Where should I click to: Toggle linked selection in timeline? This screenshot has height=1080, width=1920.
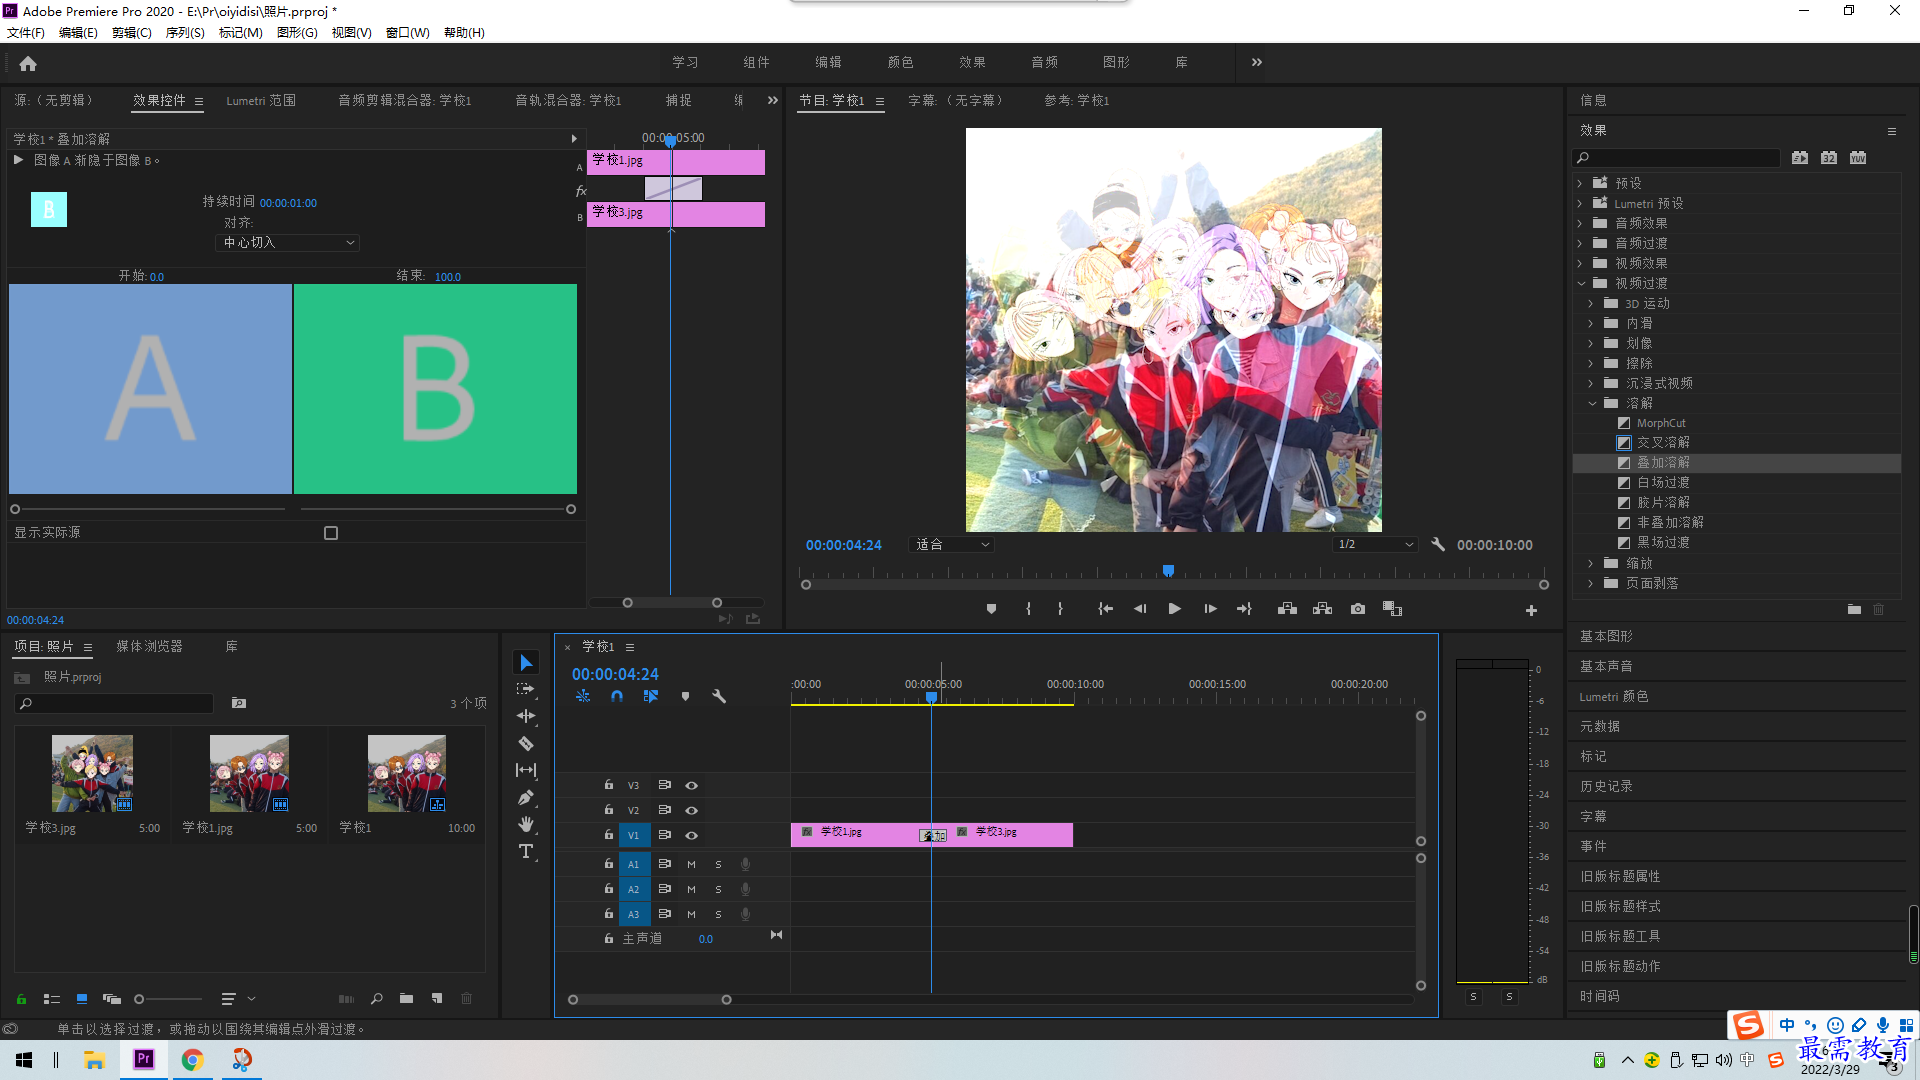(651, 696)
